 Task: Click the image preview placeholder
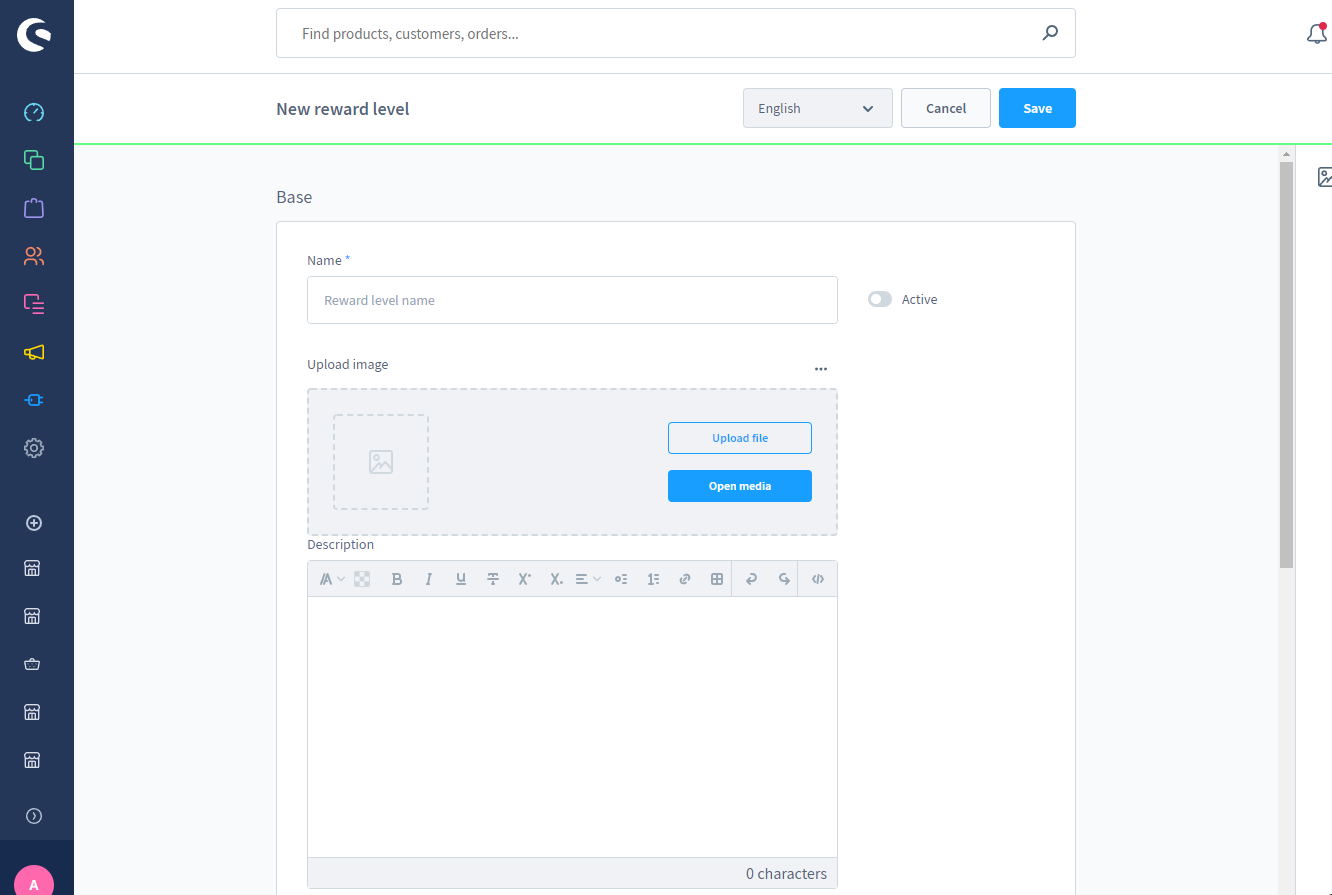click(381, 462)
